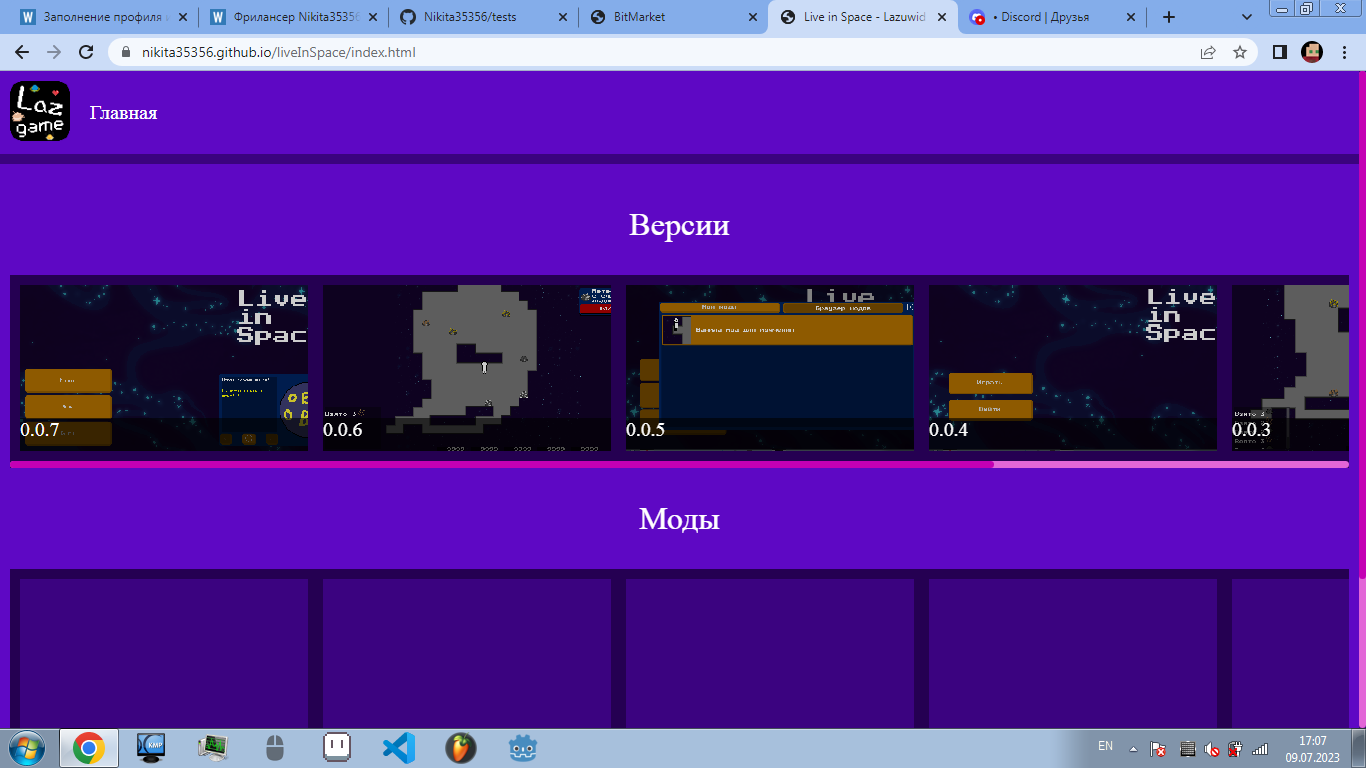Click the Laz game logo
The image size is (1366, 768).
click(x=40, y=111)
